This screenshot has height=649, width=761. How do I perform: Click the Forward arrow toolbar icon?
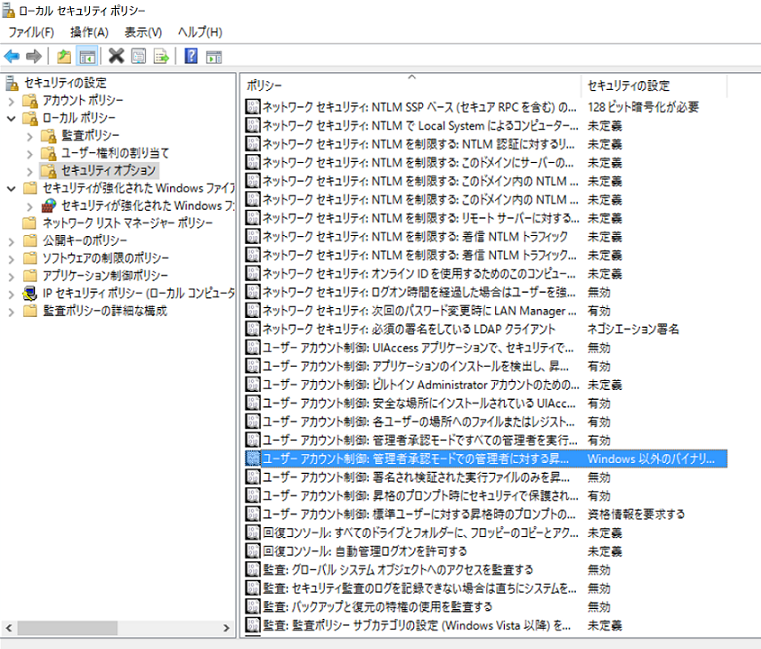(x=33, y=56)
